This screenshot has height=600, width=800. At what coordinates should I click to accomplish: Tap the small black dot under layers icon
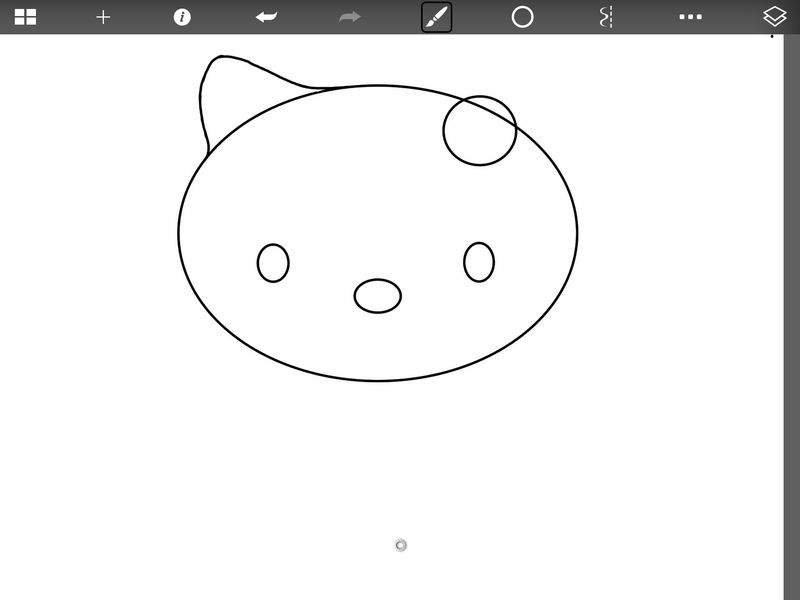tap(771, 37)
